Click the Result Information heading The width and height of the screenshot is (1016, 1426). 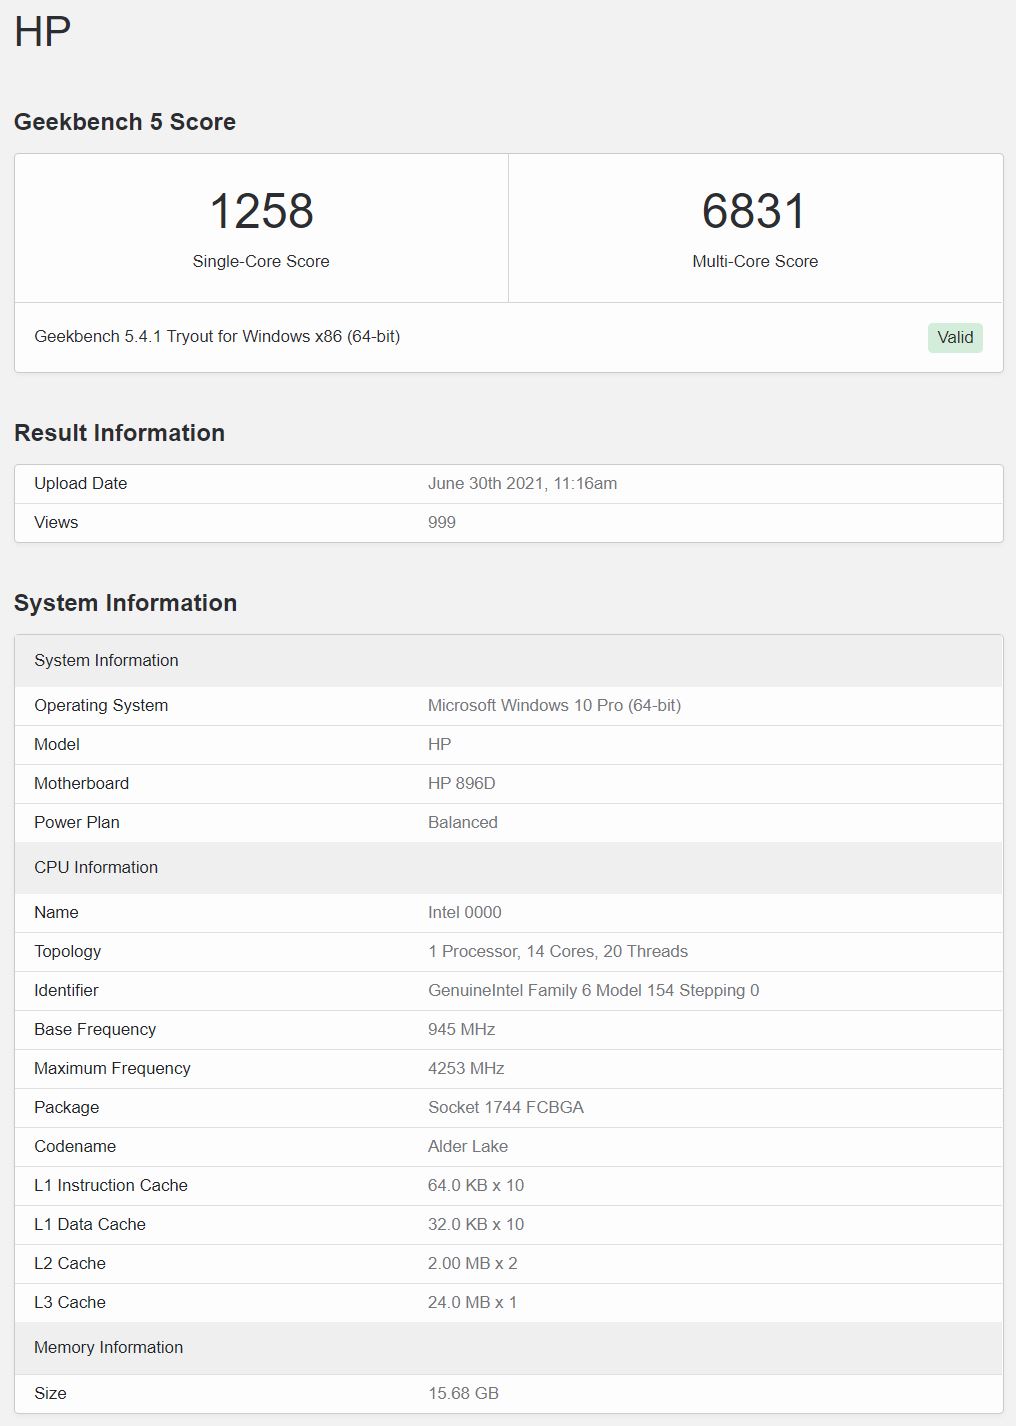tap(119, 433)
